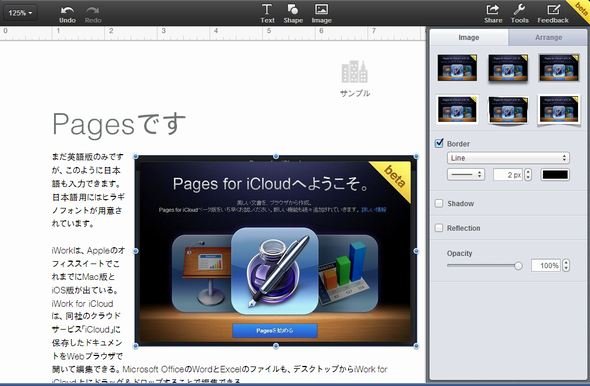Click the left-middle image resize handle

coord(135,251)
